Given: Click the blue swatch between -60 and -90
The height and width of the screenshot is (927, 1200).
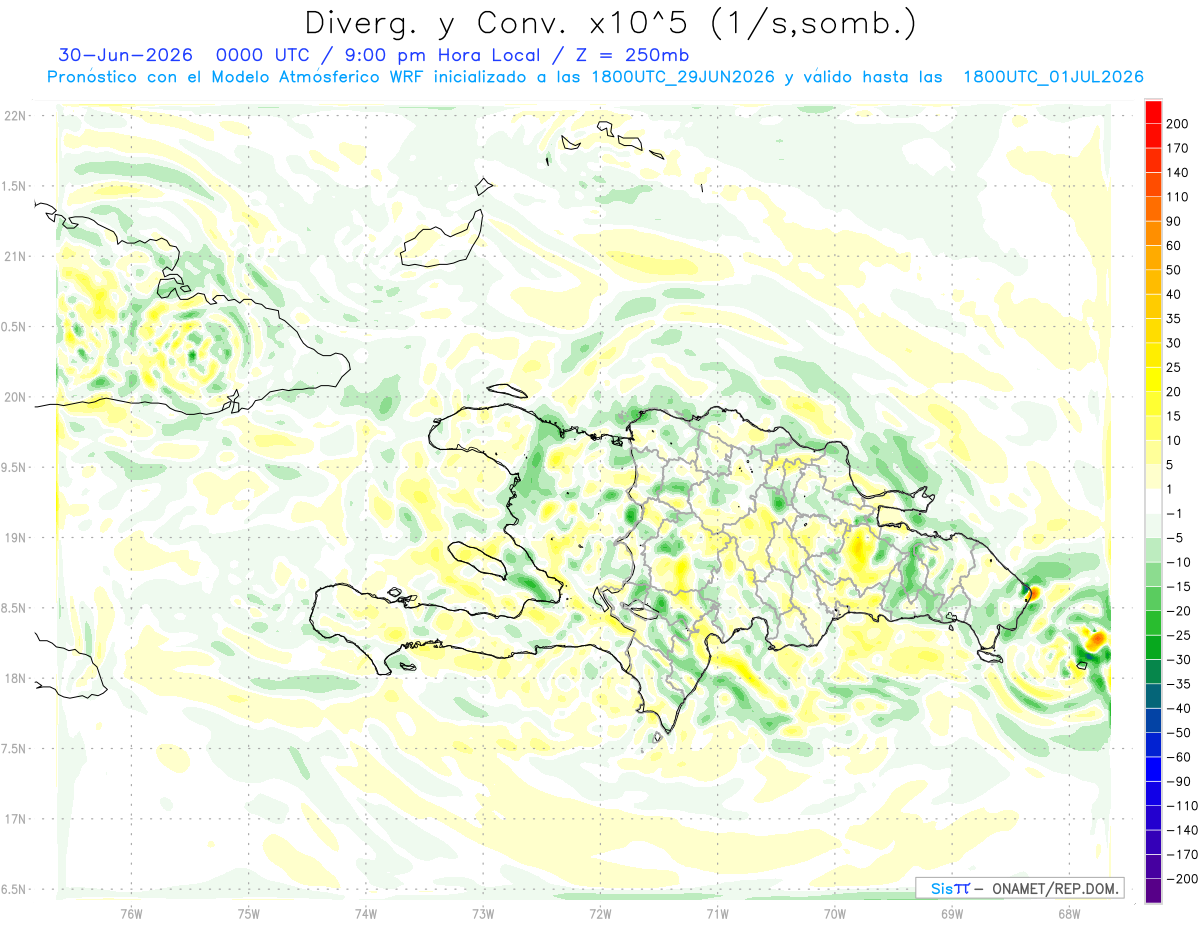Looking at the screenshot, I should tap(1153, 769).
